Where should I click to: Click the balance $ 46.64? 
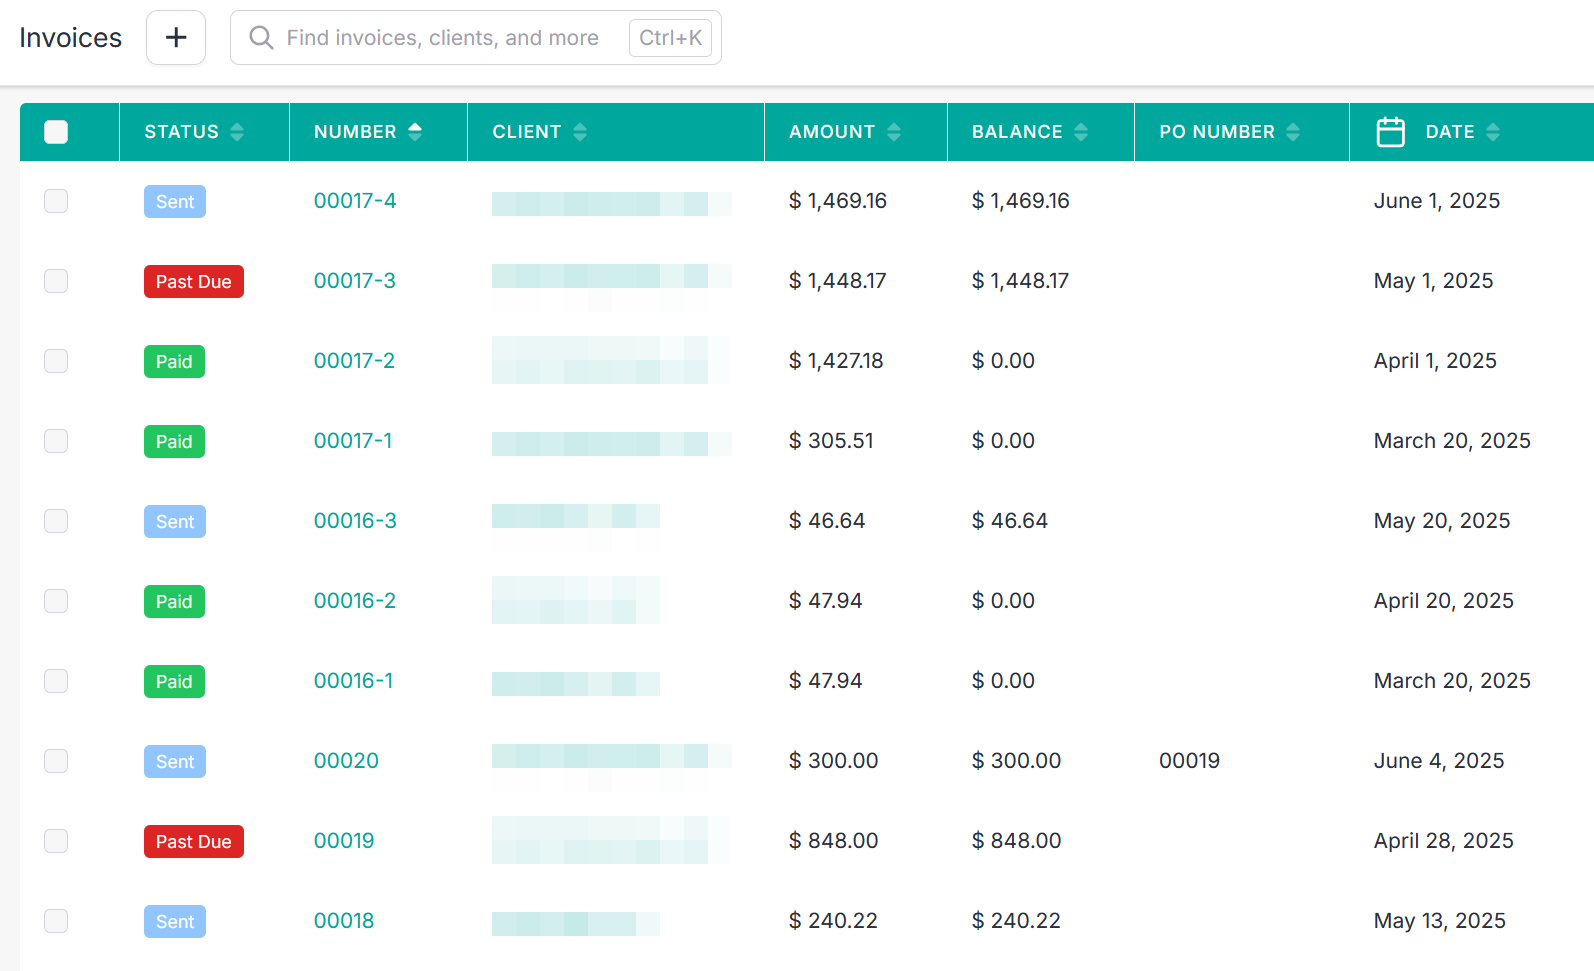(1010, 521)
